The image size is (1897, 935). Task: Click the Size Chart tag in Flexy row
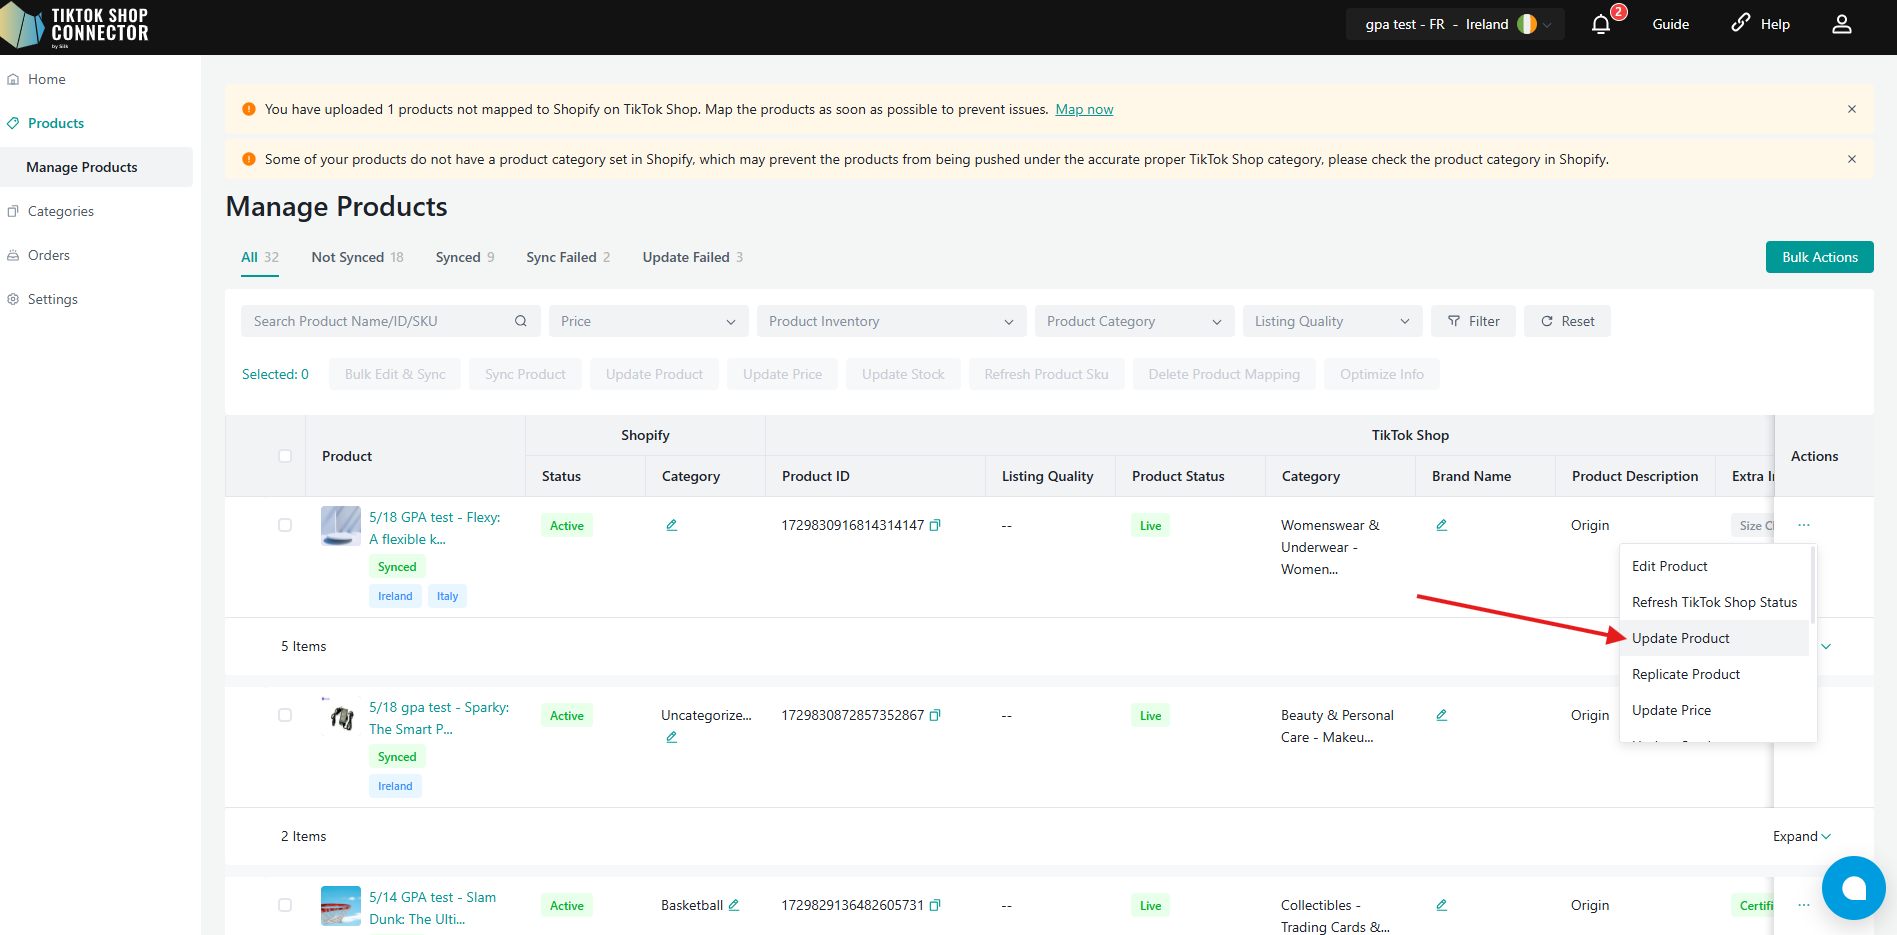point(1752,525)
